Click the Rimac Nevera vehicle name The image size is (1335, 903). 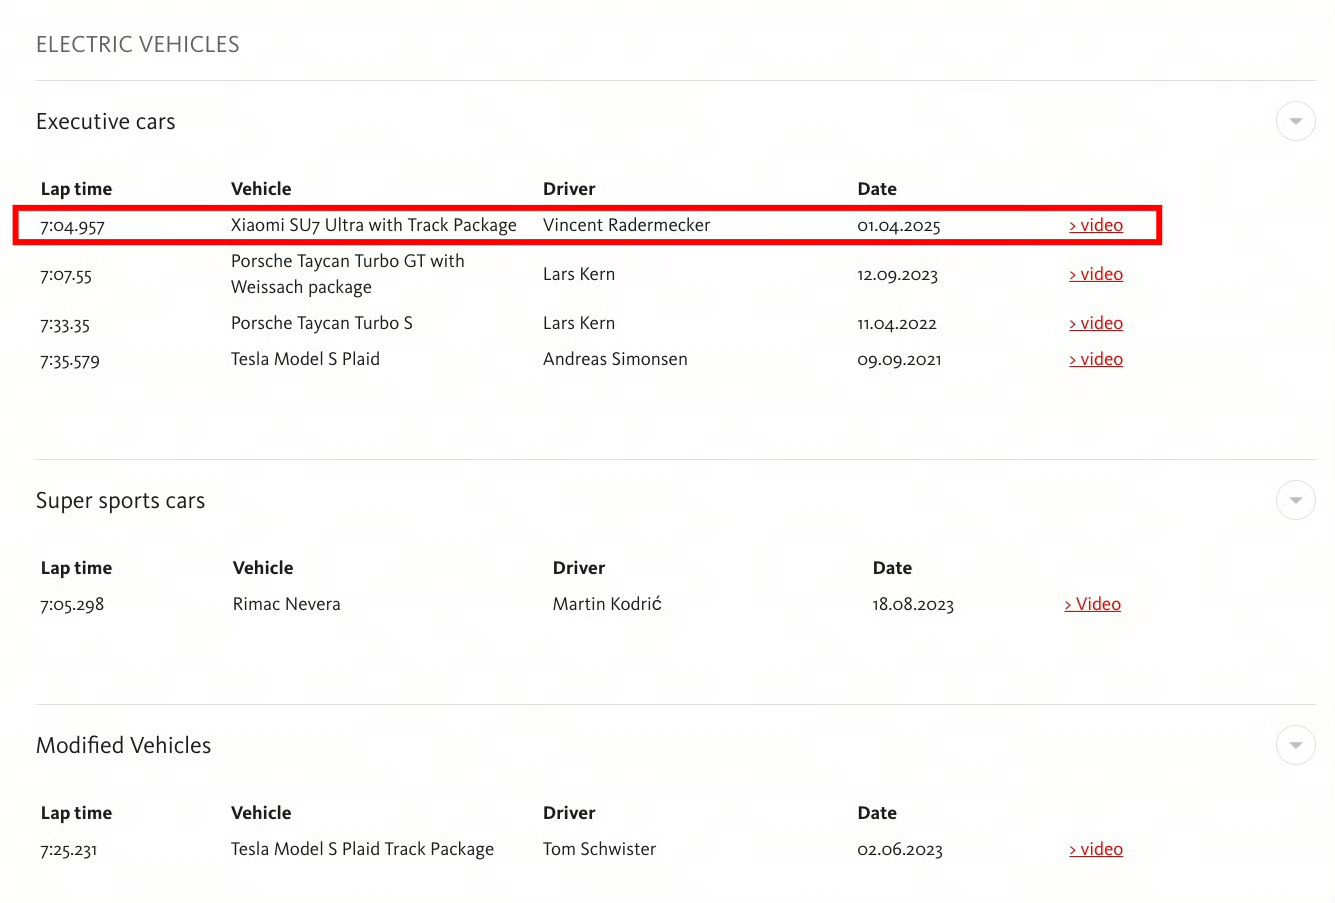click(286, 604)
